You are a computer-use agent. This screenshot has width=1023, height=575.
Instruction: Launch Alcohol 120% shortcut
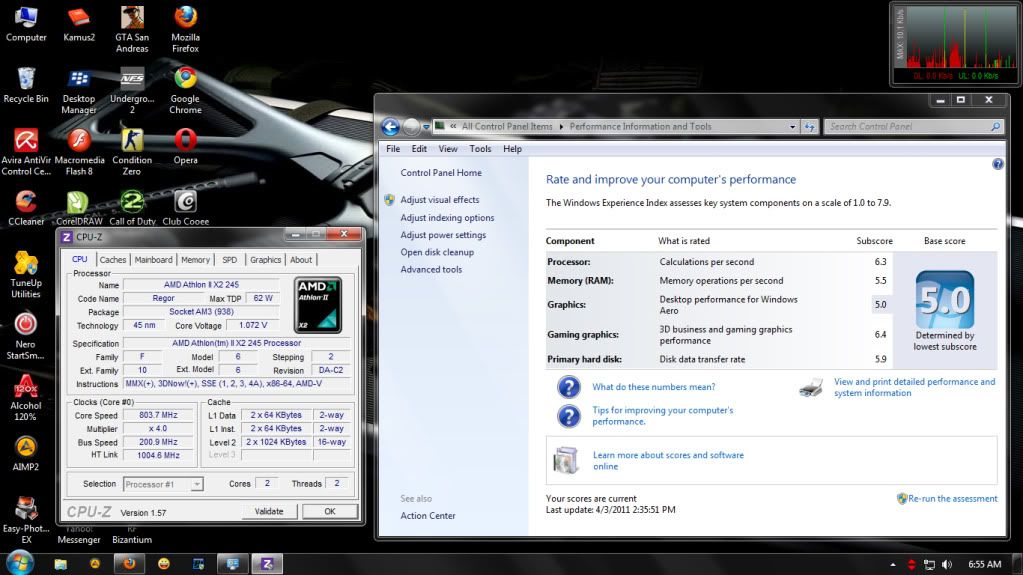coord(26,397)
